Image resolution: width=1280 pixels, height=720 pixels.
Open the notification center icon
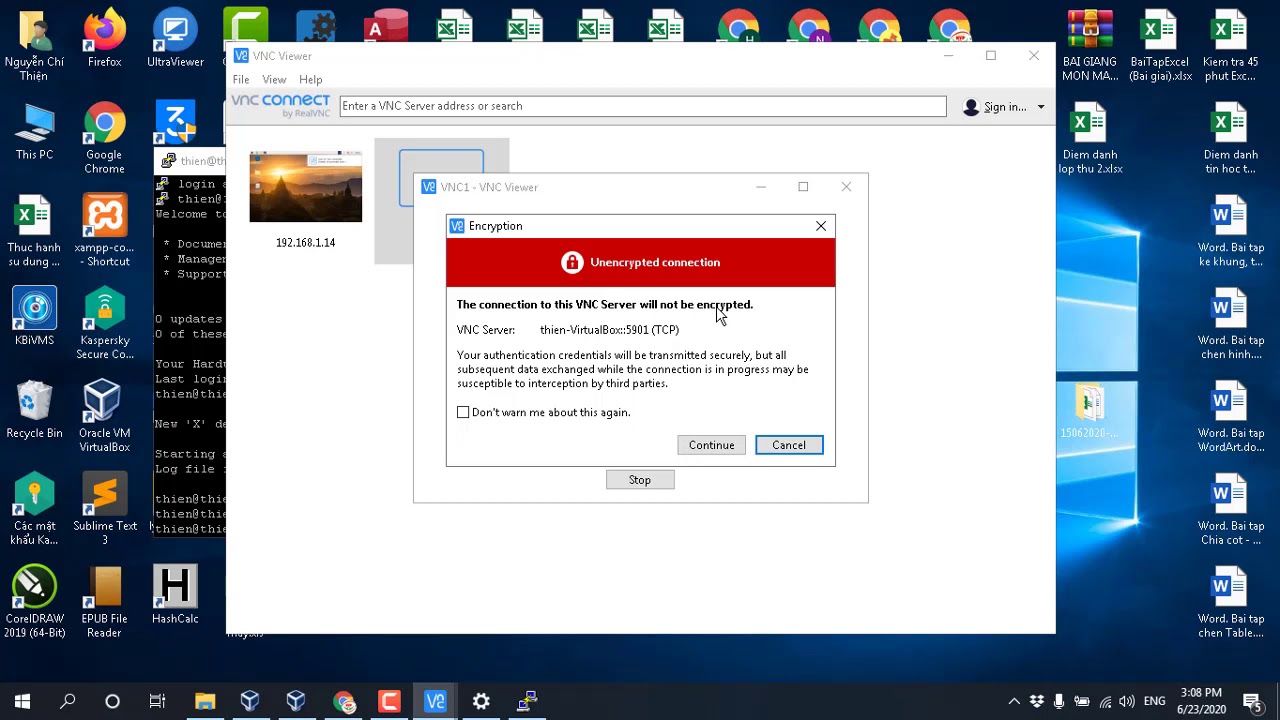click(x=1253, y=701)
